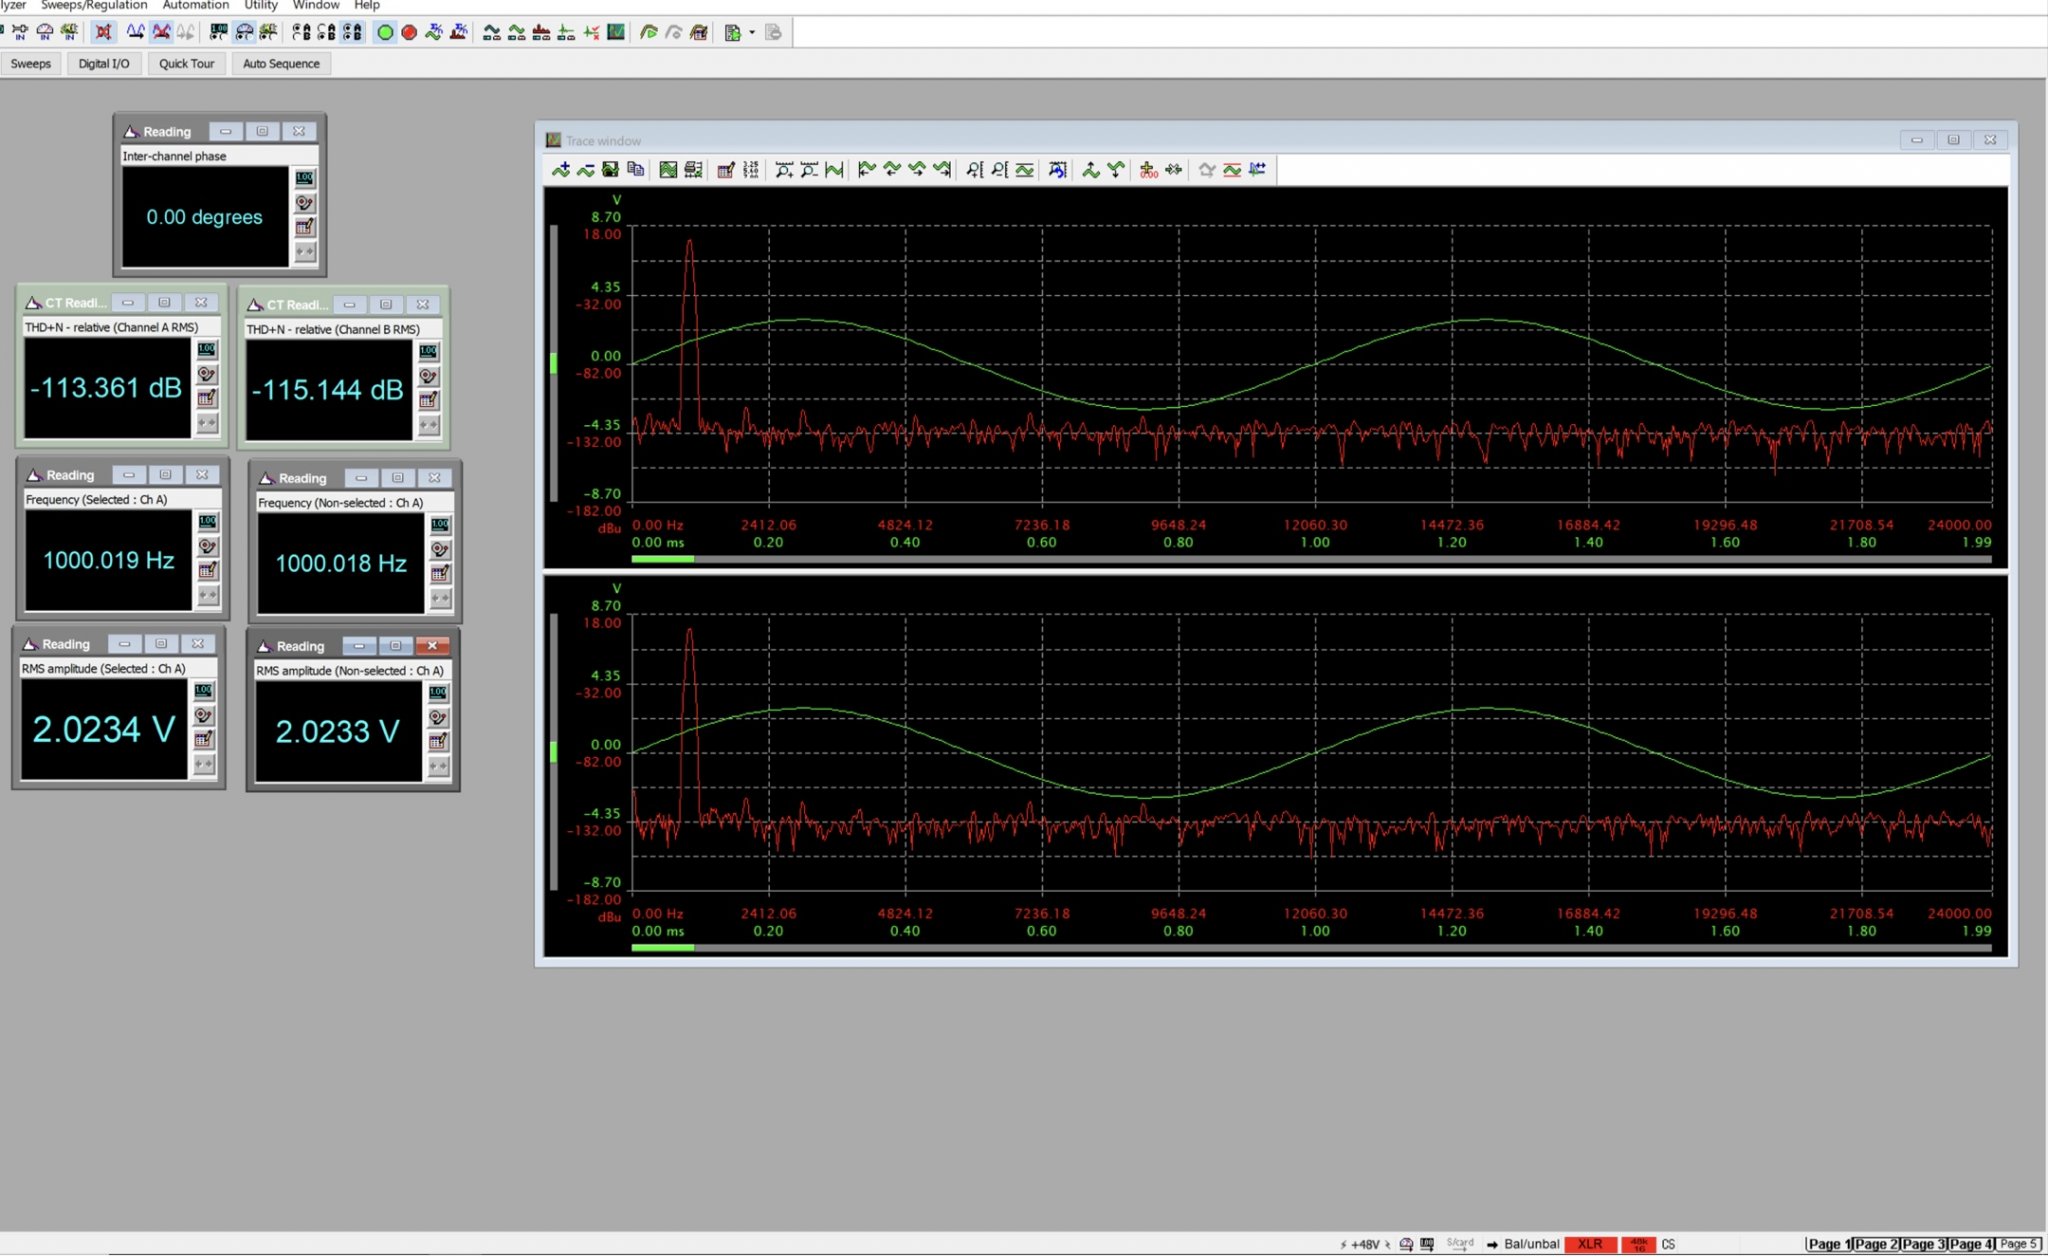
Task: Click gauge icon in Frequency Non-selected reading
Action: click(440, 549)
